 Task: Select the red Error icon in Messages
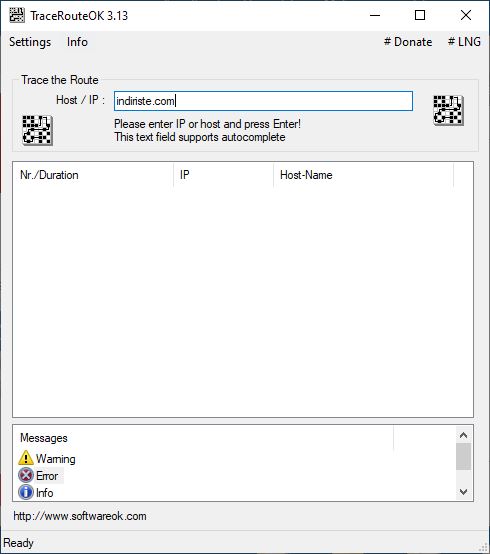tap(26, 475)
